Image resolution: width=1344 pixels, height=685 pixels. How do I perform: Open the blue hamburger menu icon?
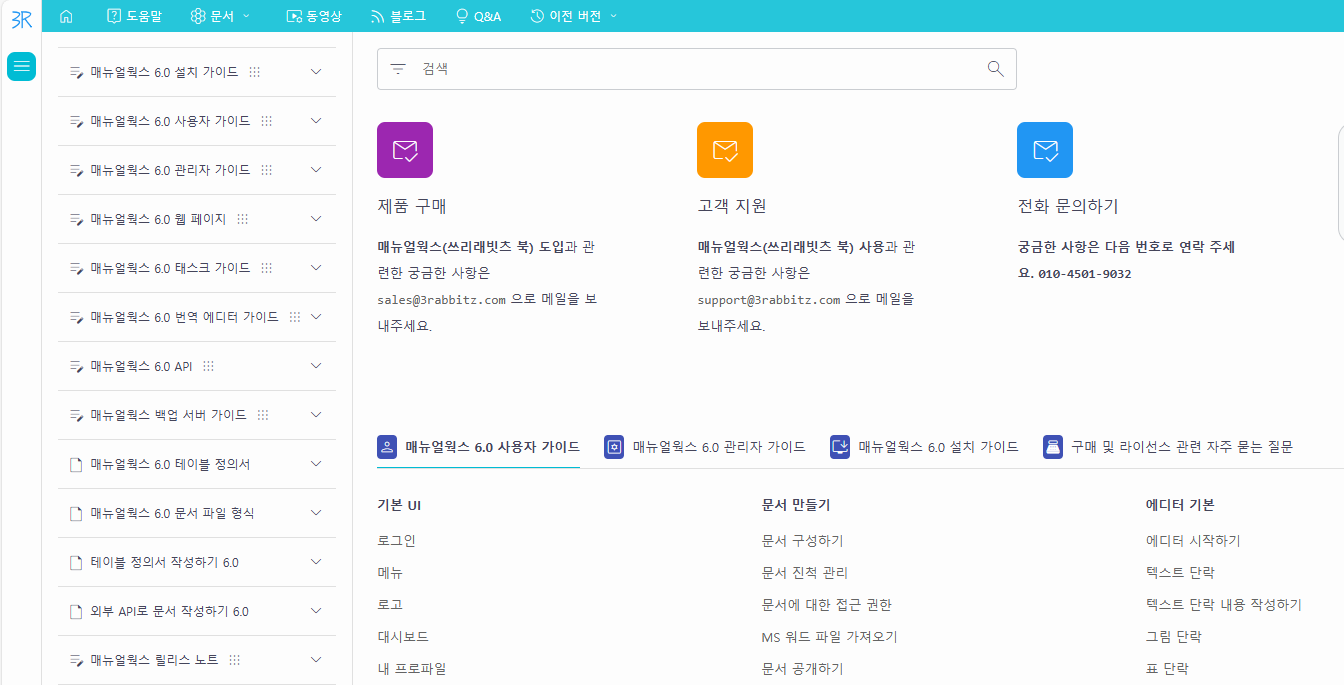tap(21, 66)
